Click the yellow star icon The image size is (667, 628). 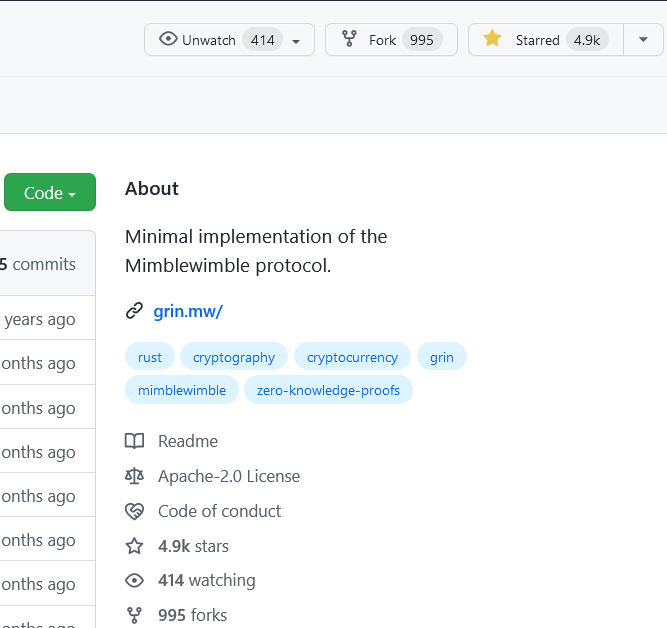[x=492, y=38]
